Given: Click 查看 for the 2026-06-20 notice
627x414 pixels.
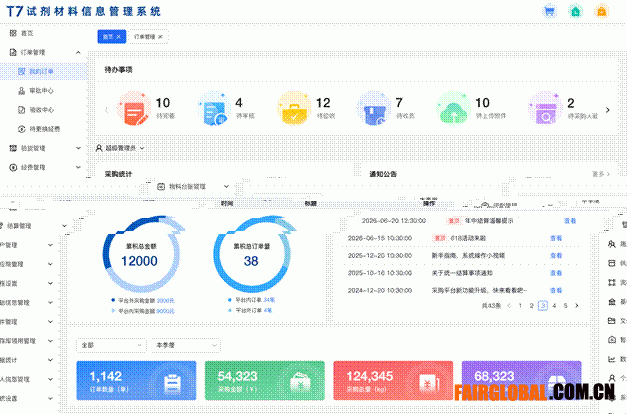Looking at the screenshot, I should point(570,221).
